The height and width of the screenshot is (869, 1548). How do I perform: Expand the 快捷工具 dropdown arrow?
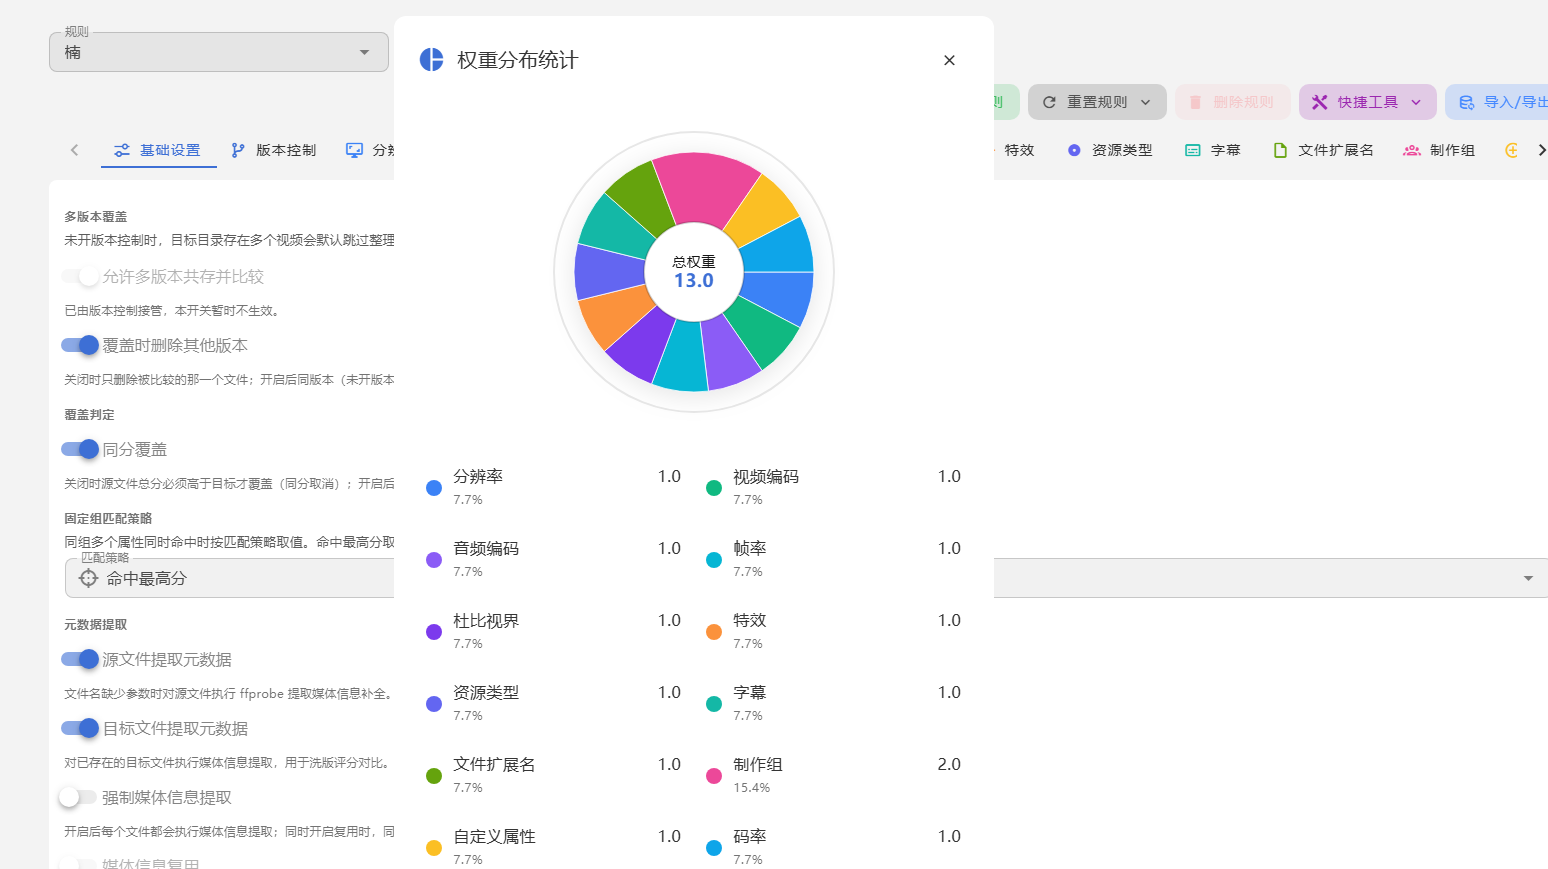point(1416,102)
